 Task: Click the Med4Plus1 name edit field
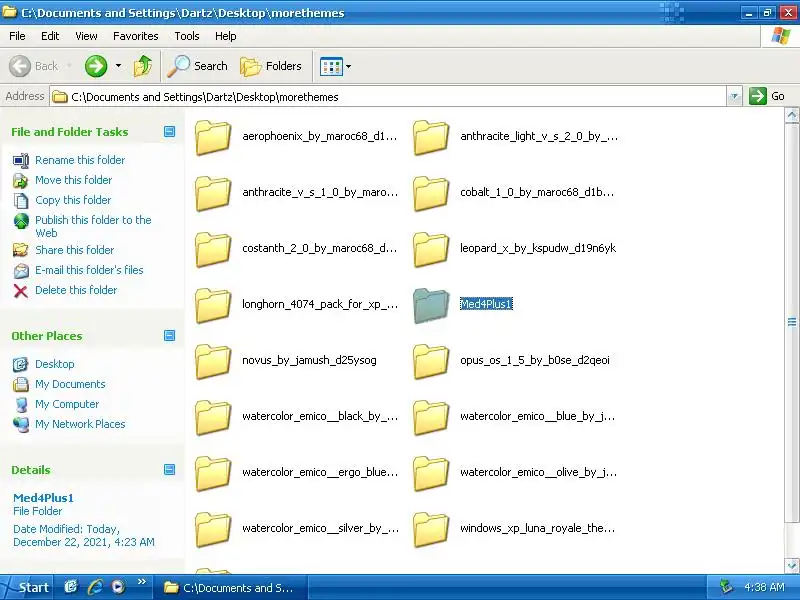[x=486, y=304]
